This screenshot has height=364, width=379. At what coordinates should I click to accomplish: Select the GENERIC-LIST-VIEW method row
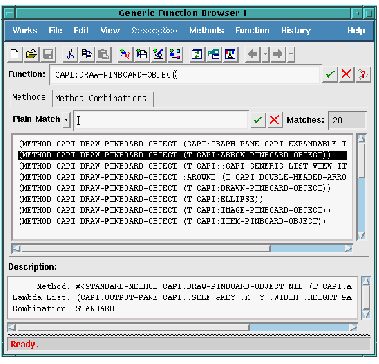pyautogui.click(x=183, y=166)
